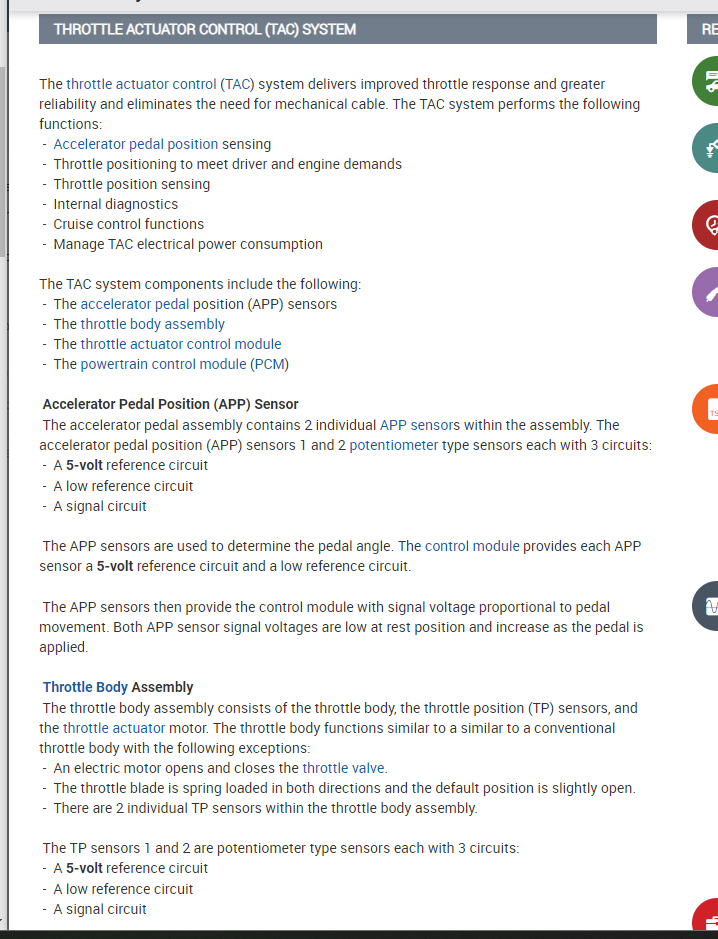Click the Throttle Actuator Control (TAC) System header bar
Screen dimensions: 718x939
tap(348, 29)
